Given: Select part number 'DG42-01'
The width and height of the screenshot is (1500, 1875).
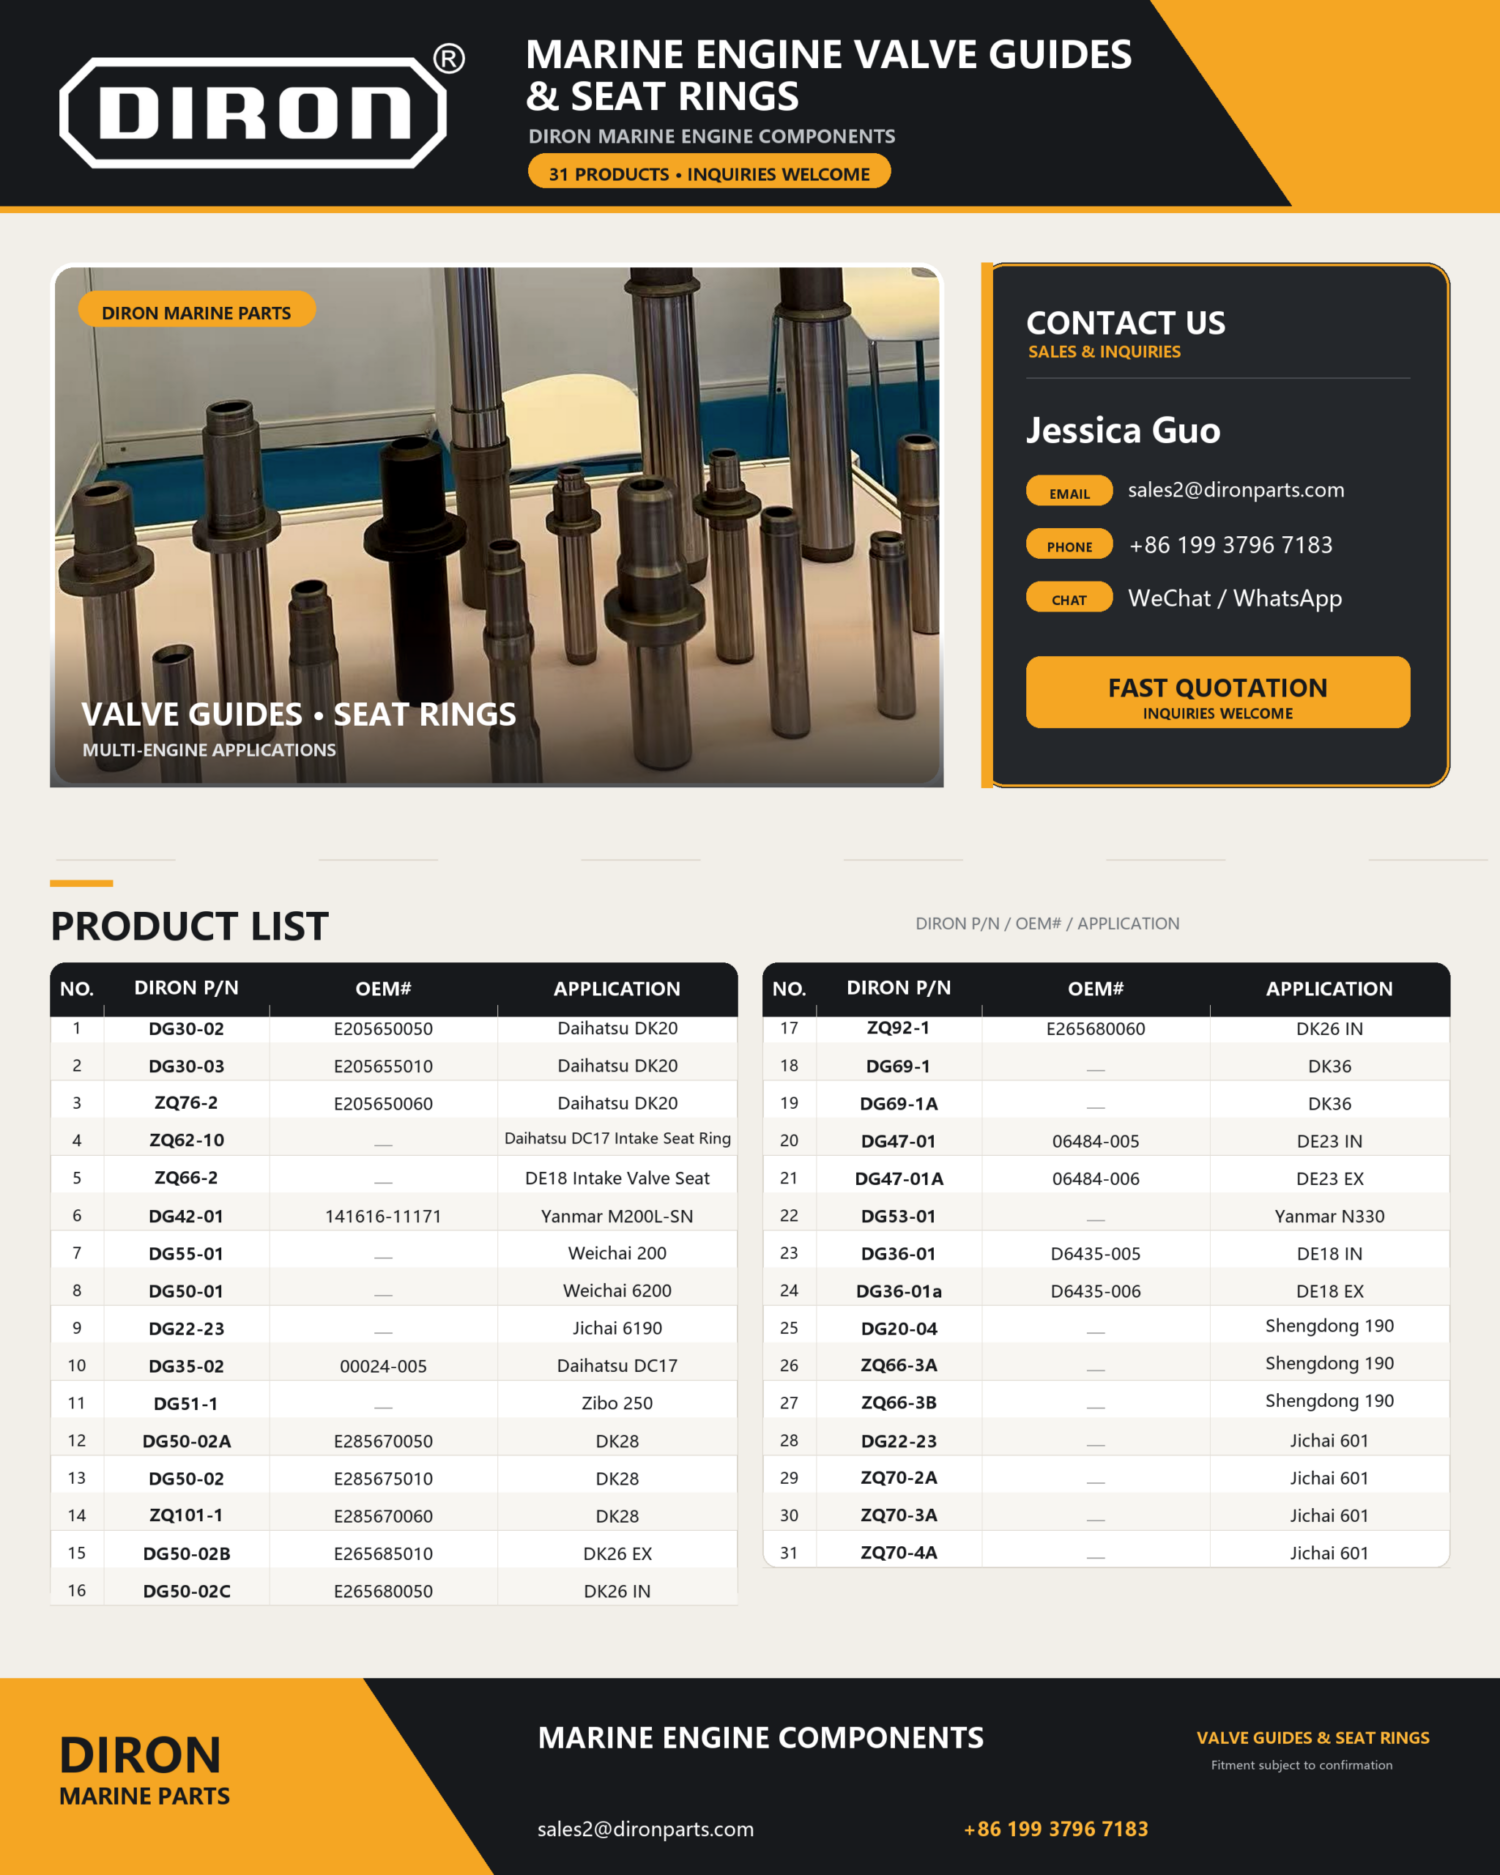Looking at the screenshot, I should click(x=186, y=1216).
